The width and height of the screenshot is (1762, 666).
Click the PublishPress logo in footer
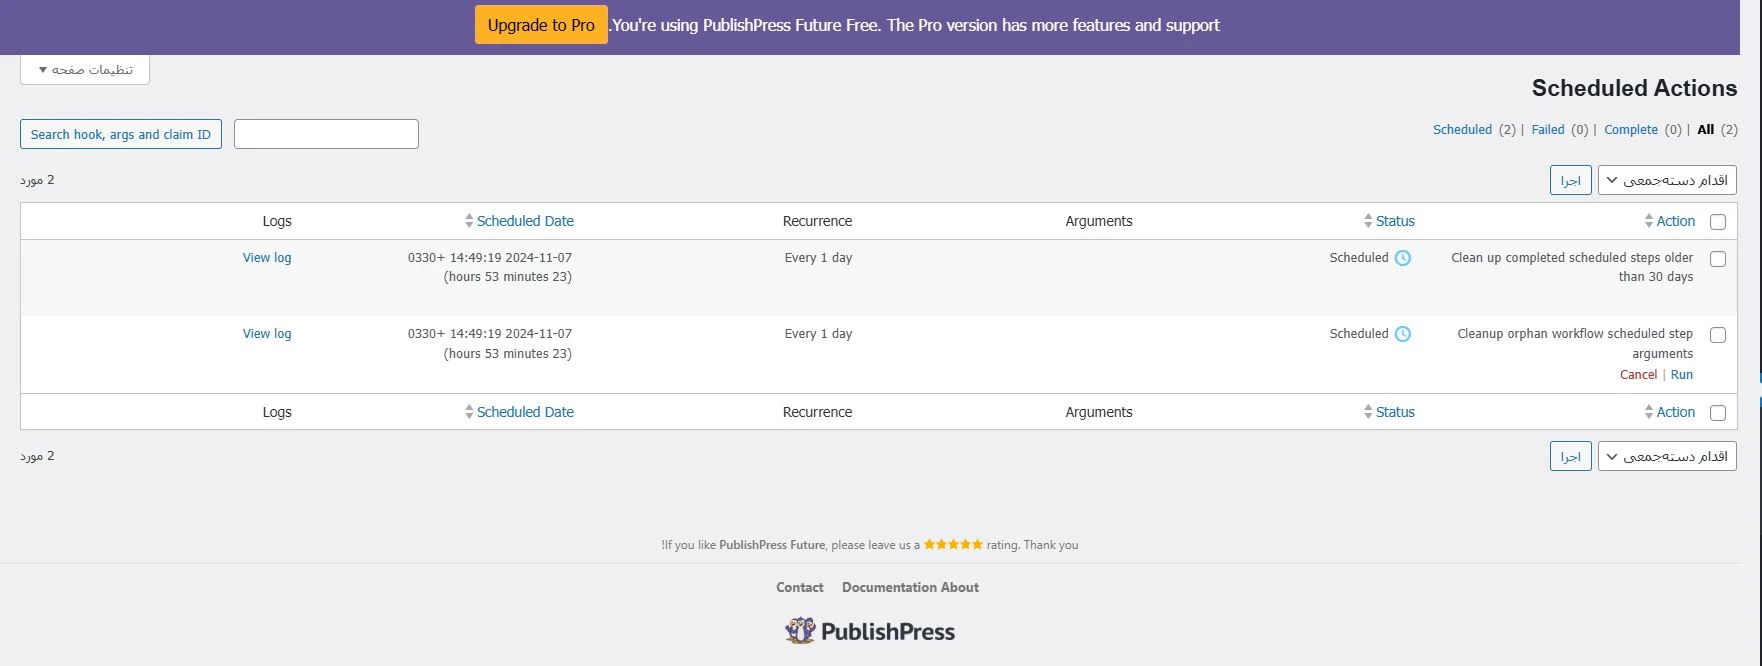click(870, 631)
